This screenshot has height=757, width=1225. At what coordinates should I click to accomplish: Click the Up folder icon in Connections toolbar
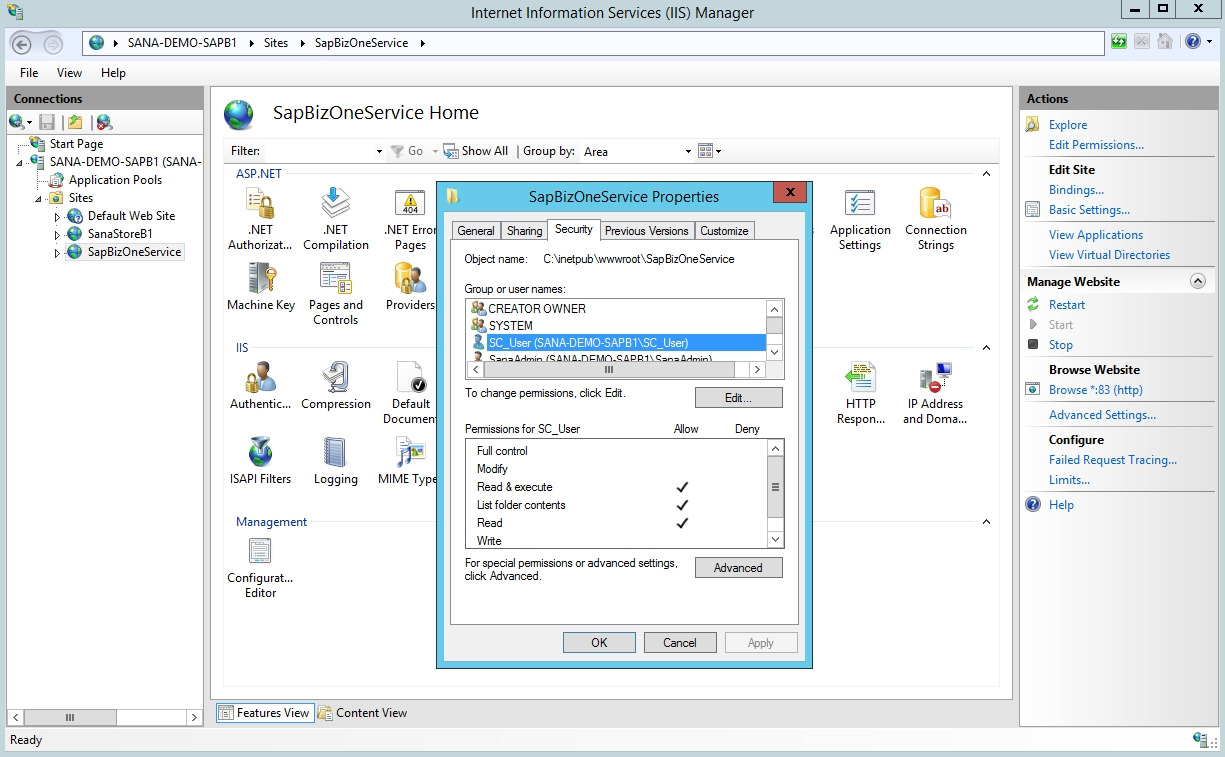[75, 122]
